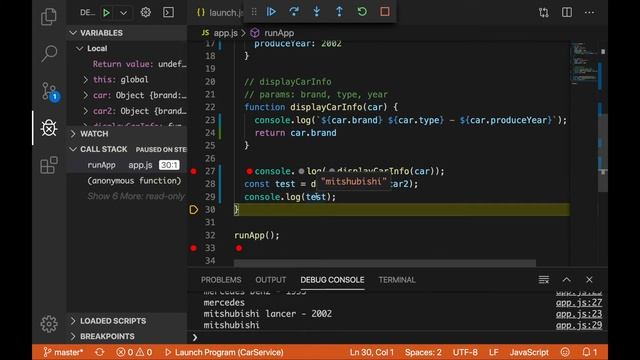This screenshot has height=360, width=640.
Task: Open the launch.json editor tab
Action: pyautogui.click(x=219, y=13)
